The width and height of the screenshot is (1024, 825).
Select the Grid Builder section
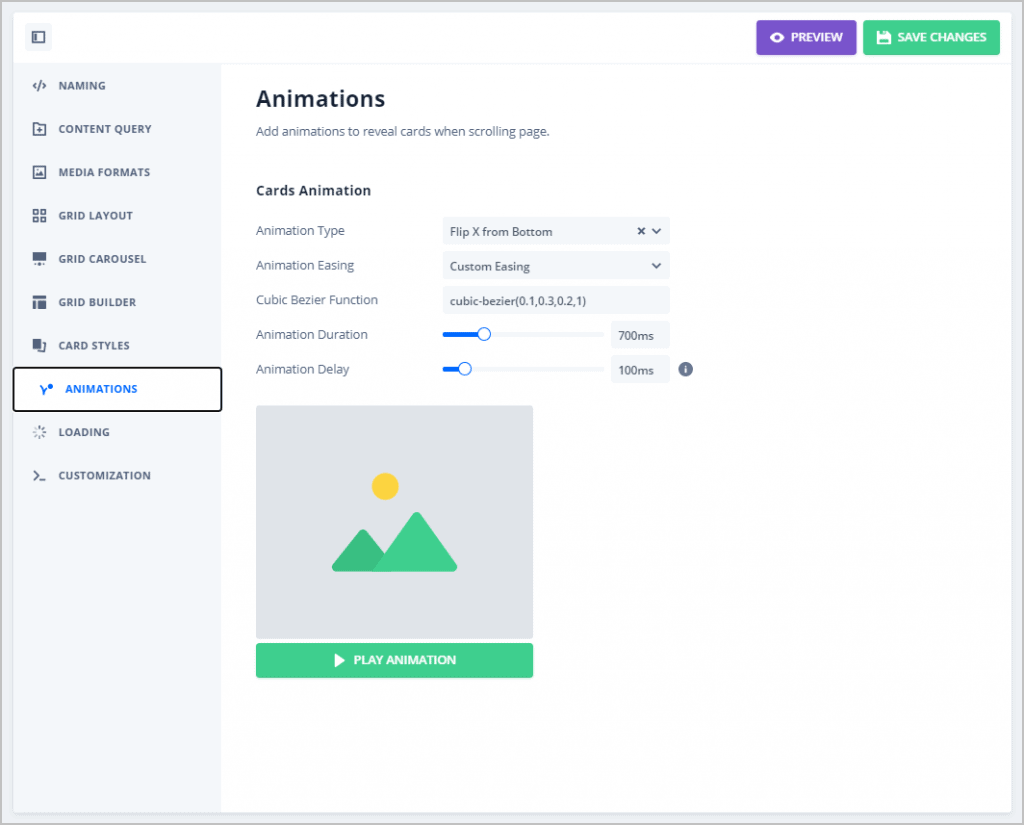[38, 302]
